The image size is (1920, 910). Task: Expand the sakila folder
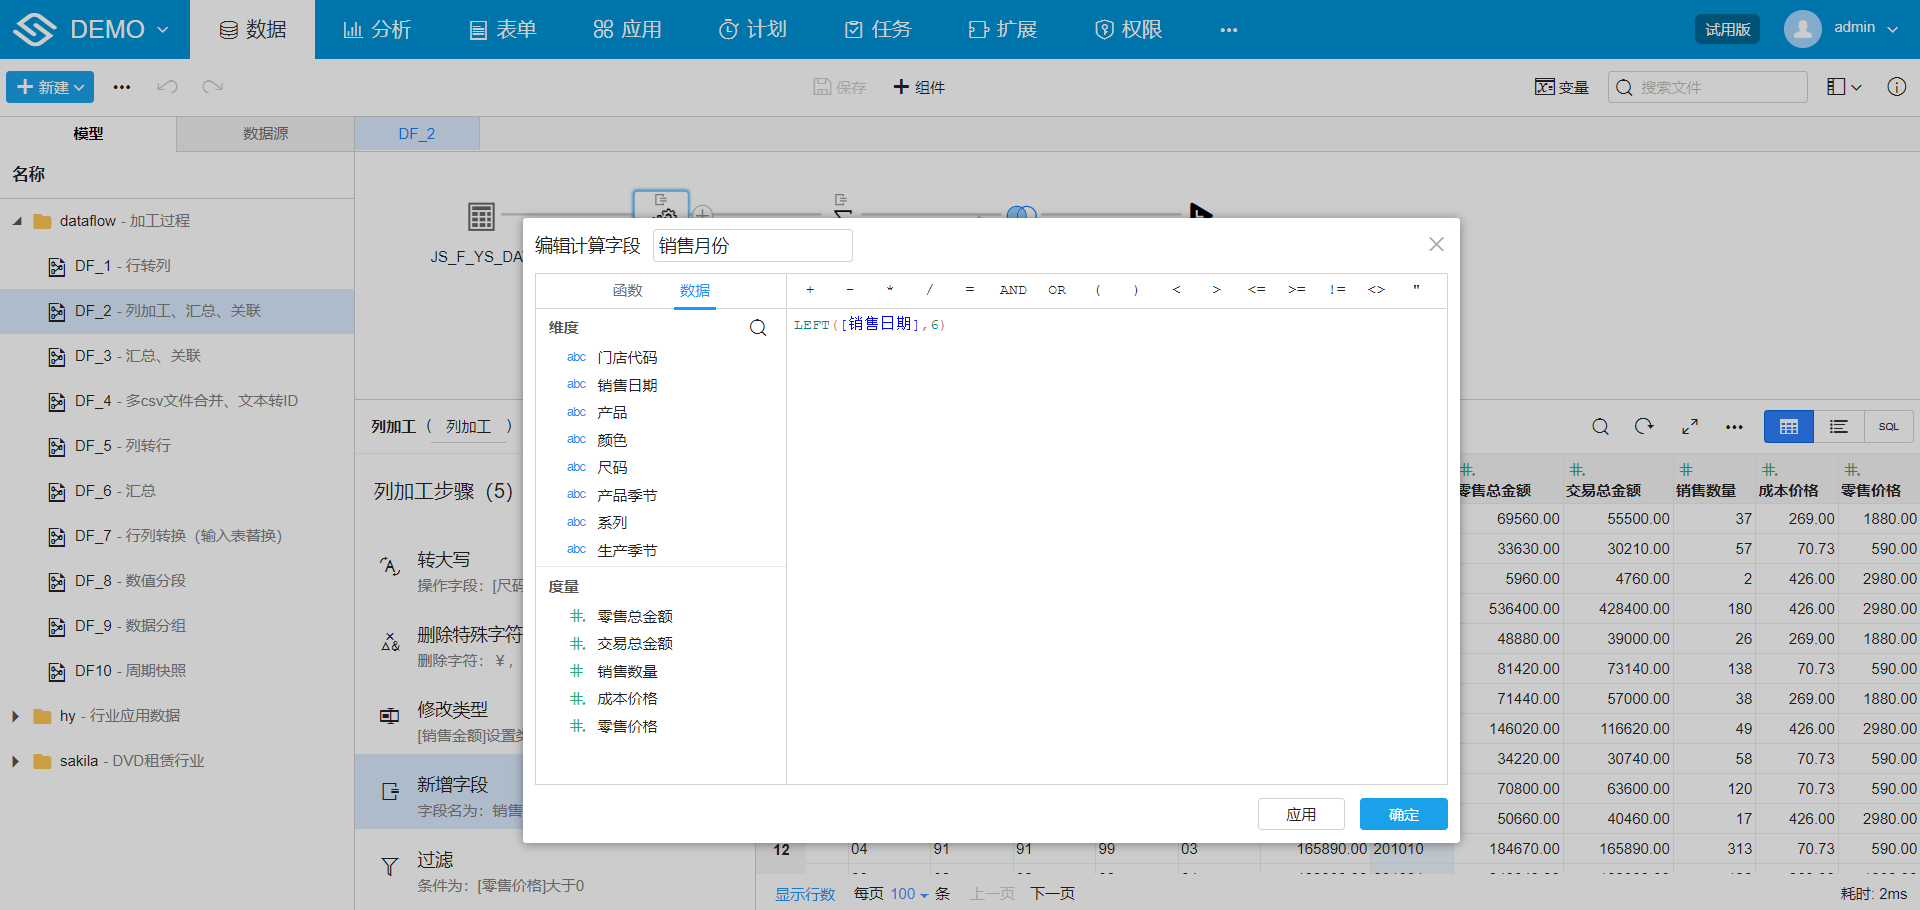(x=16, y=761)
